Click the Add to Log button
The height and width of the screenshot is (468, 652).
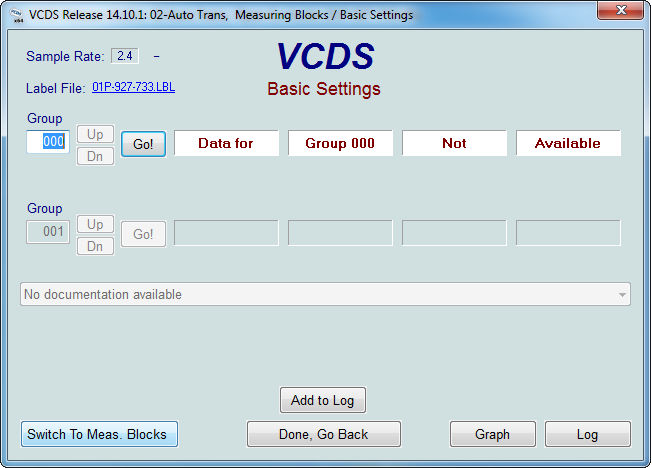click(323, 400)
